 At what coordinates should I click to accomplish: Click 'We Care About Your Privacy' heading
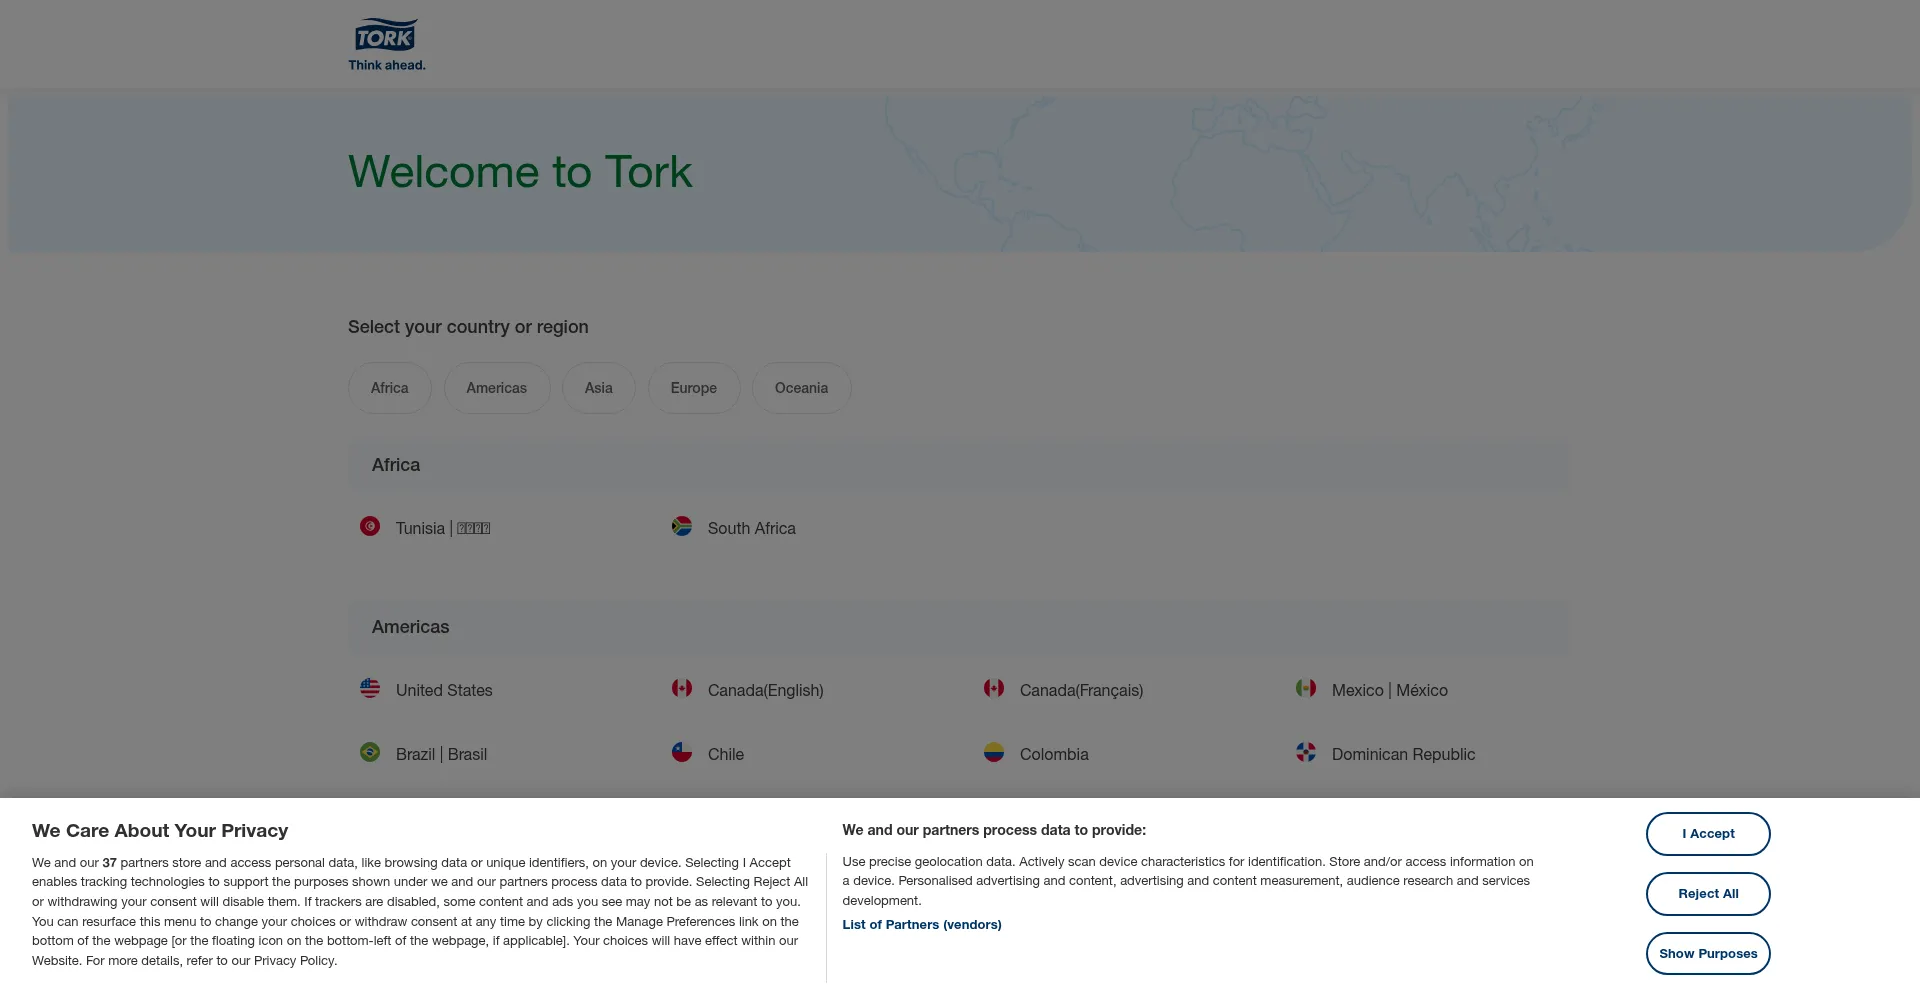[x=160, y=831]
